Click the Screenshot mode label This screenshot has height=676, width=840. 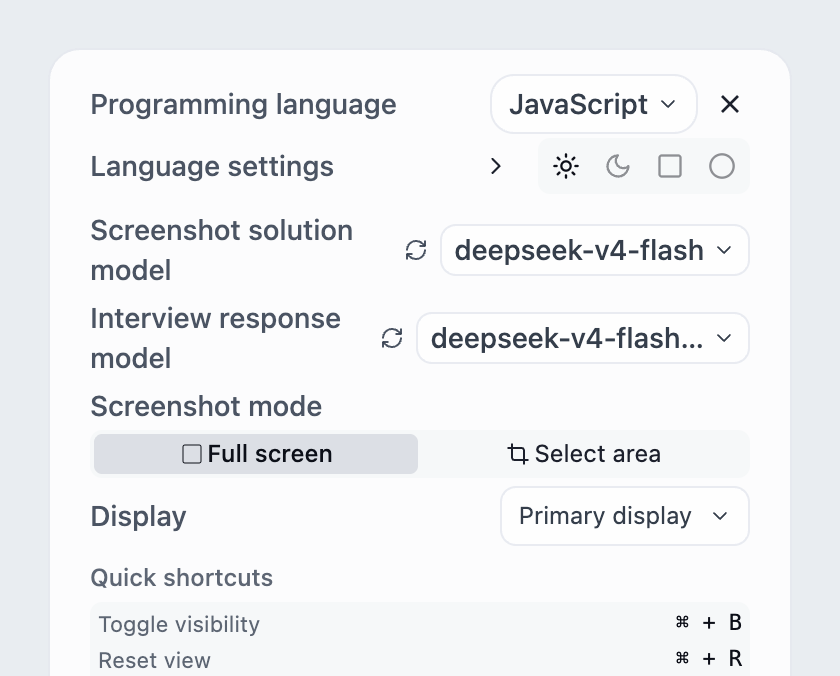[x=206, y=406]
